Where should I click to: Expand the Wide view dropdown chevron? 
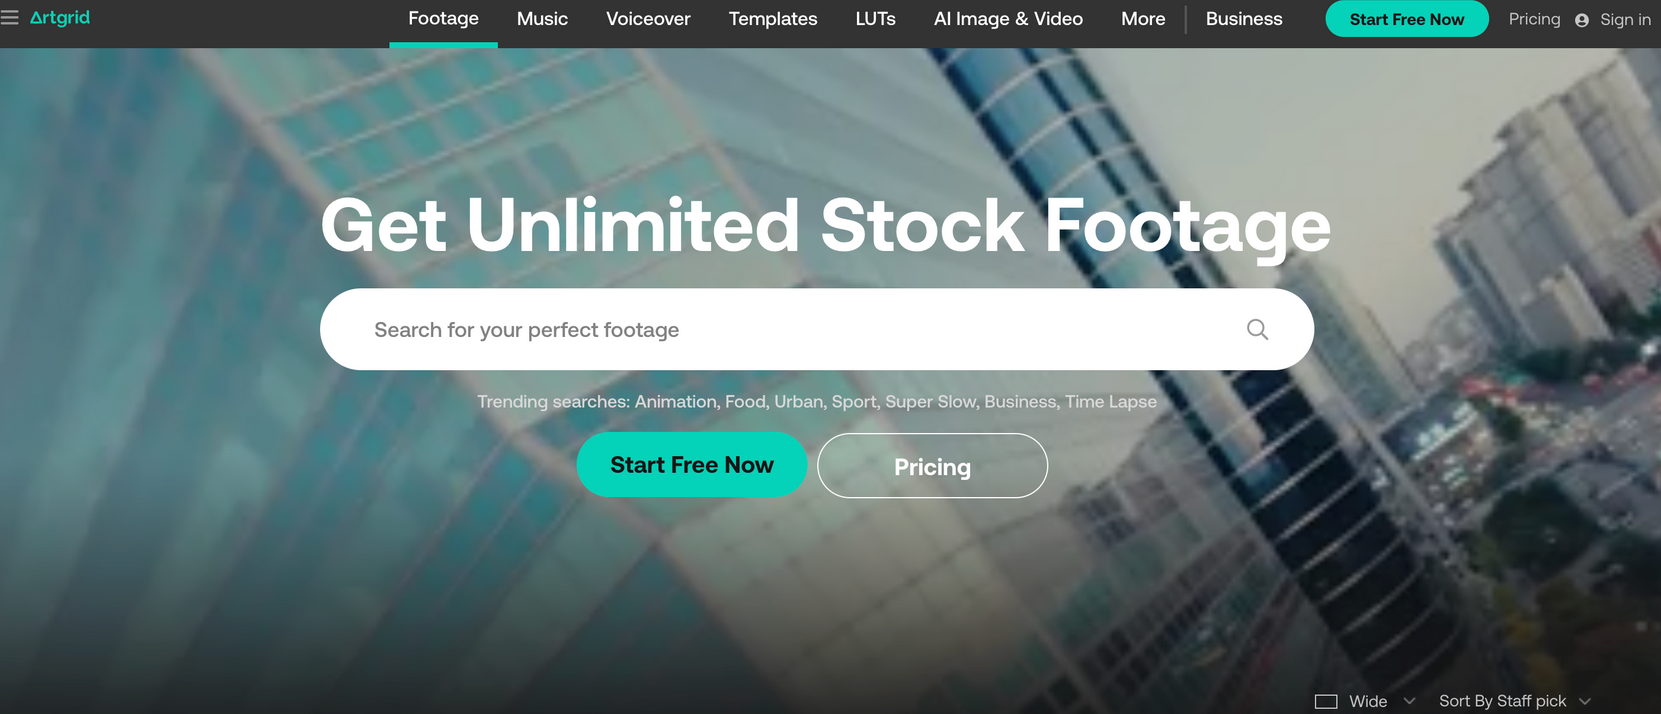(x=1409, y=701)
